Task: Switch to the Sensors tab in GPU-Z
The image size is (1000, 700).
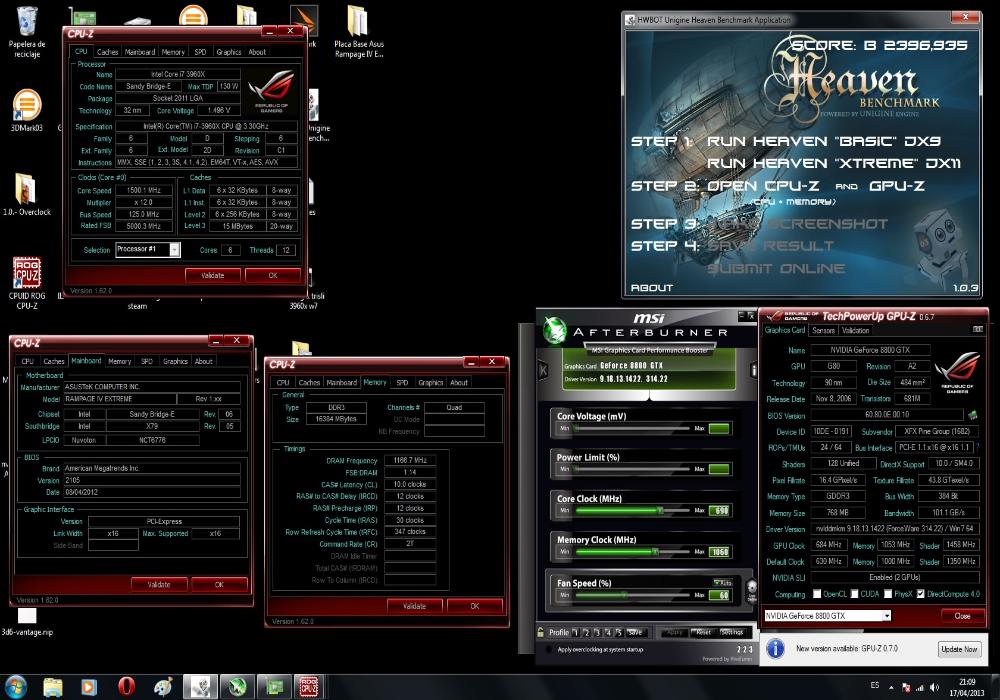Action: coord(823,330)
